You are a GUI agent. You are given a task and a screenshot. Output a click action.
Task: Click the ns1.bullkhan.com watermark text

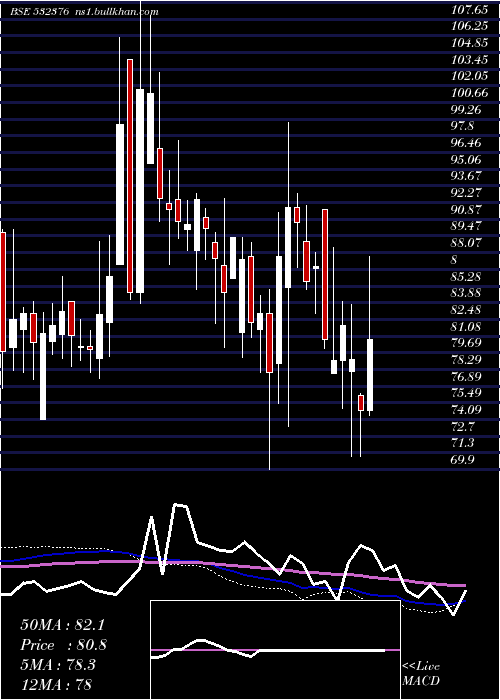click(116, 12)
